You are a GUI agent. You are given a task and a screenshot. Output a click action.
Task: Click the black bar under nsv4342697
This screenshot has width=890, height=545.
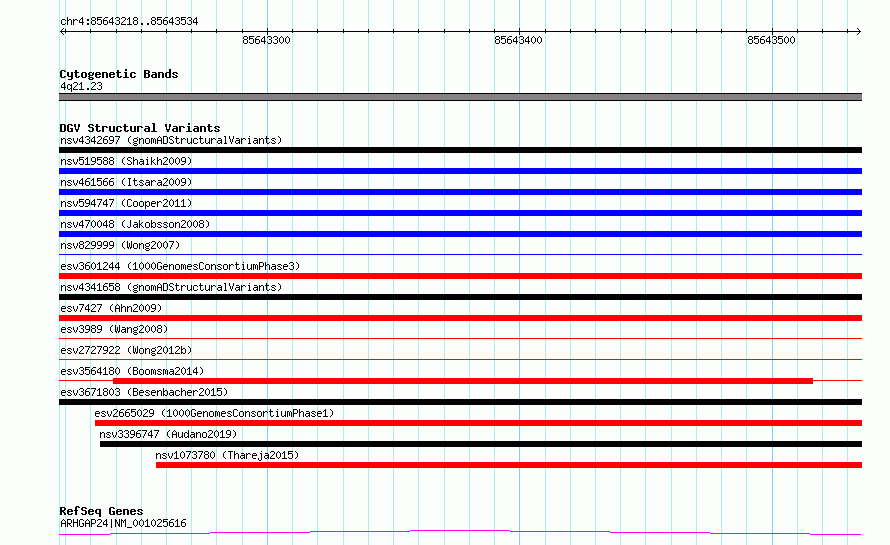(460, 150)
